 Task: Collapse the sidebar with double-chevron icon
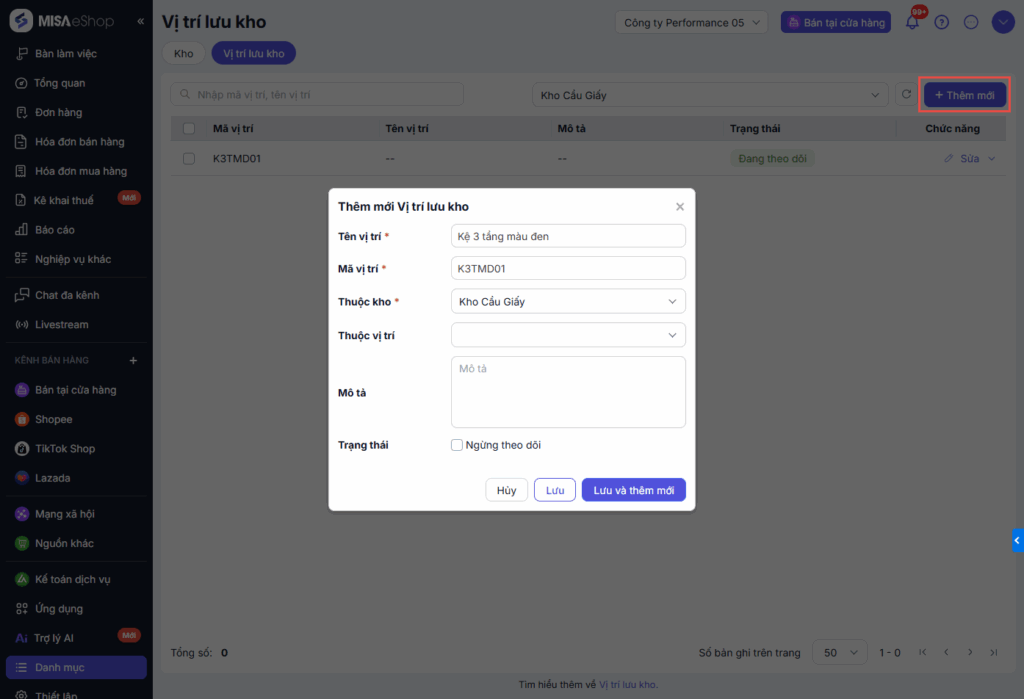(x=140, y=21)
